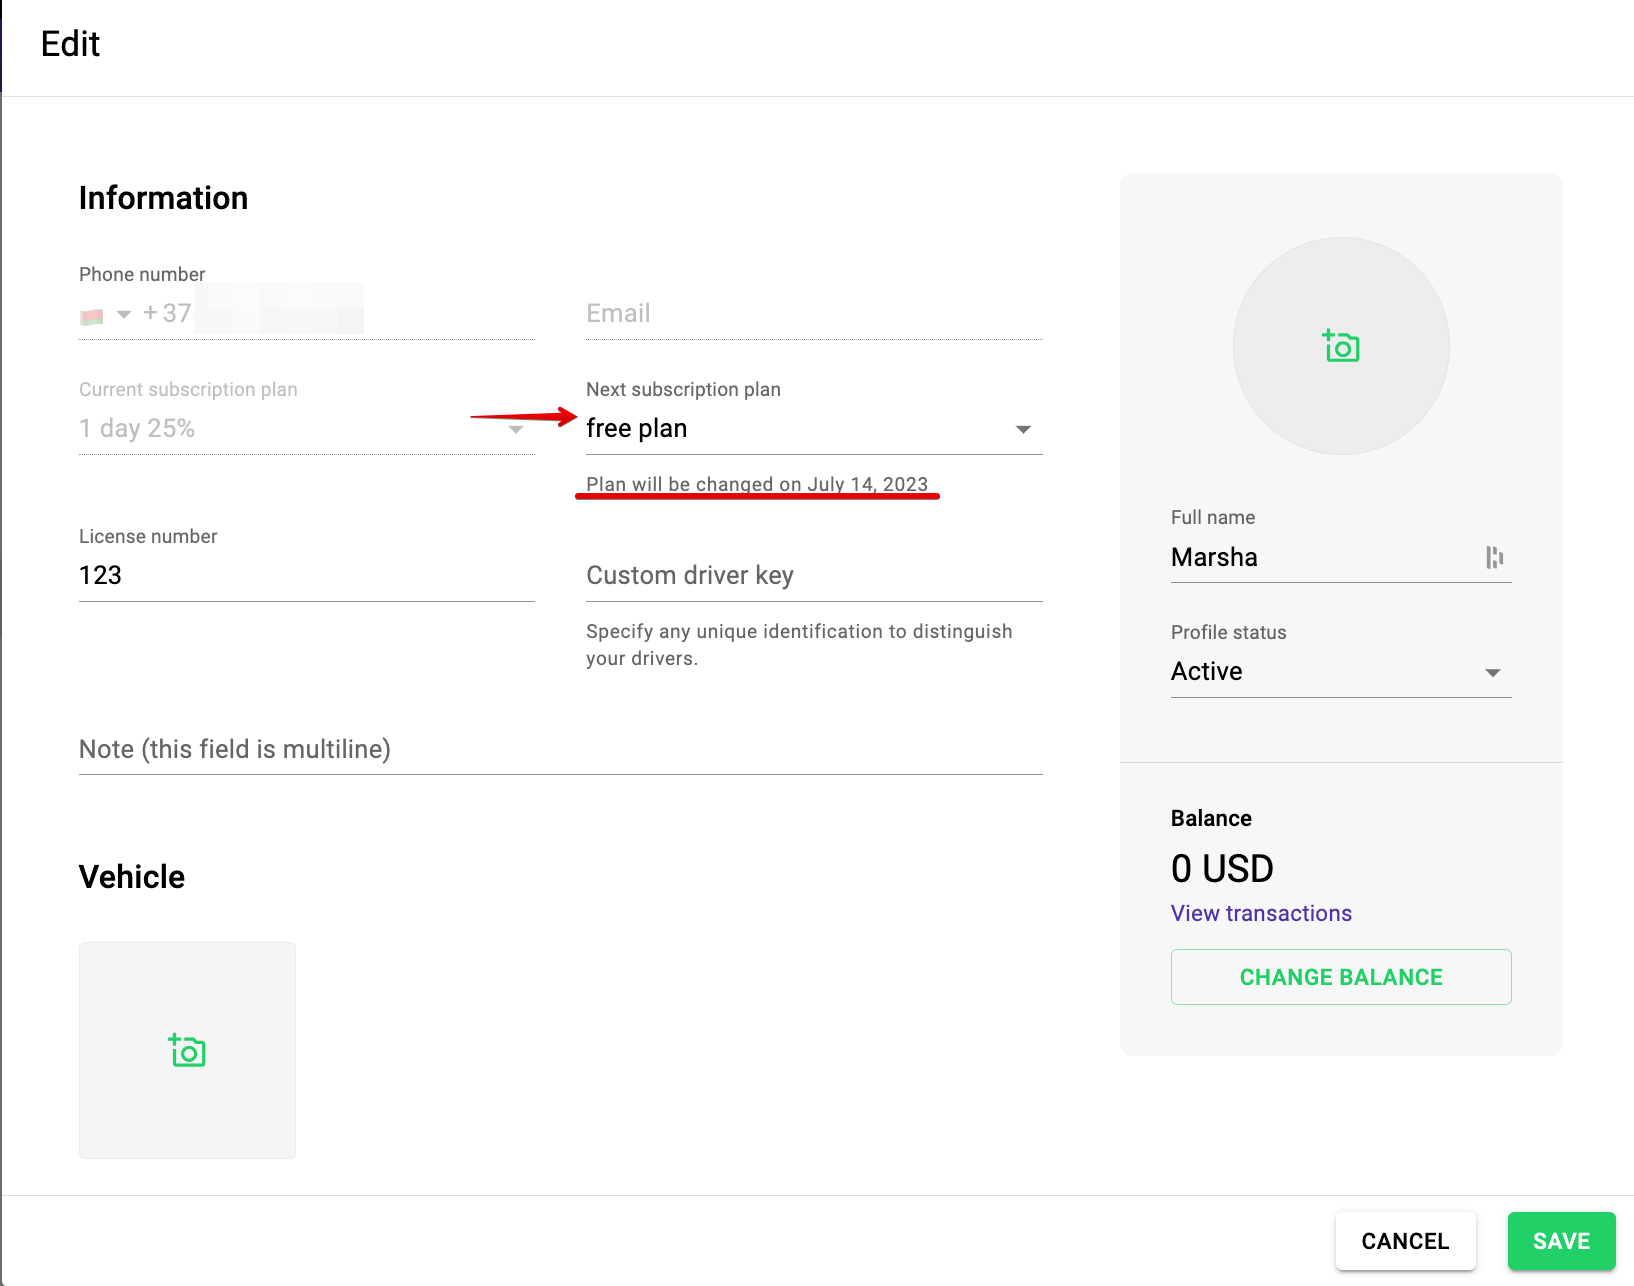Add a vehicle photo via camera icon
This screenshot has height=1286, width=1634.
pos(187,1051)
